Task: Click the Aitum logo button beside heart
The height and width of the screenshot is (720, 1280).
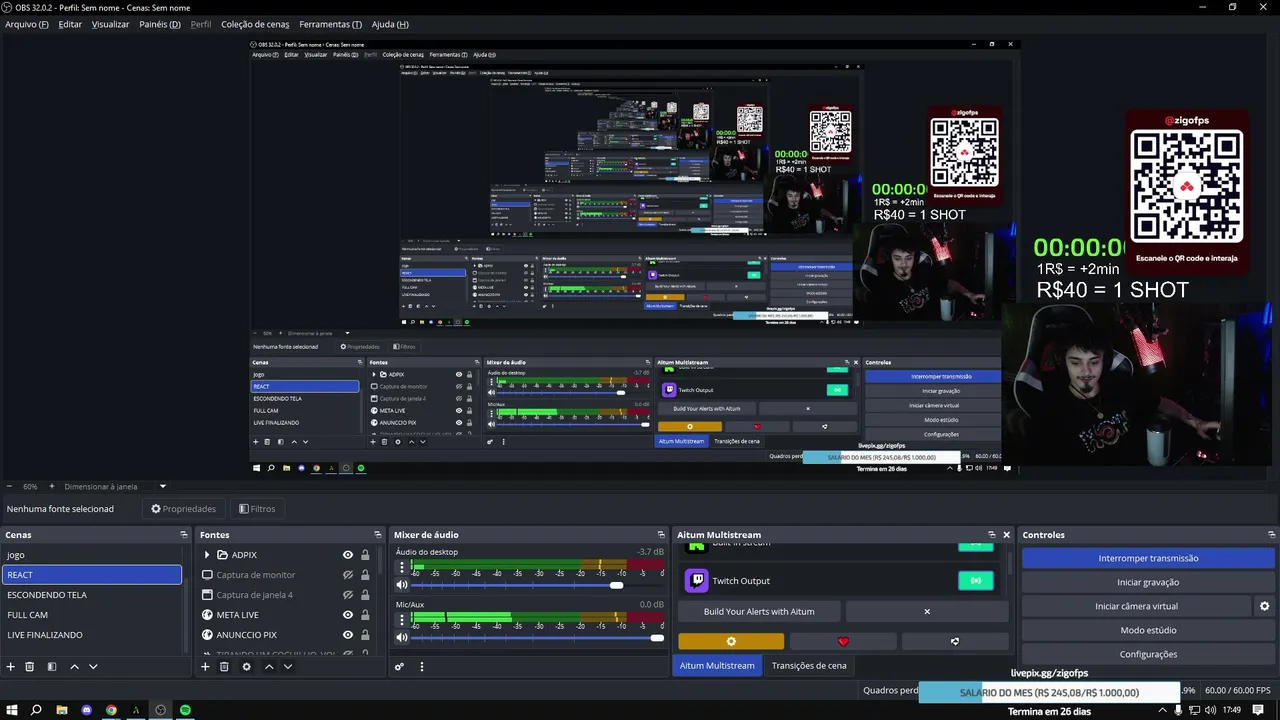Action: coord(955,641)
